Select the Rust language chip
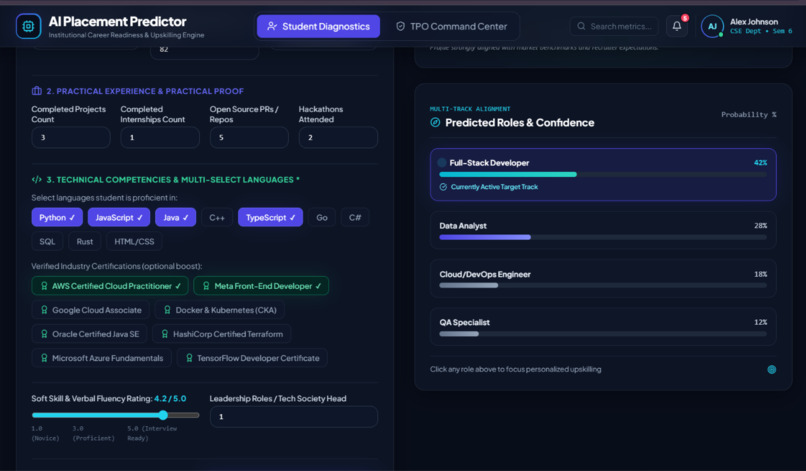Viewport: 806px width, 471px height. pos(85,242)
